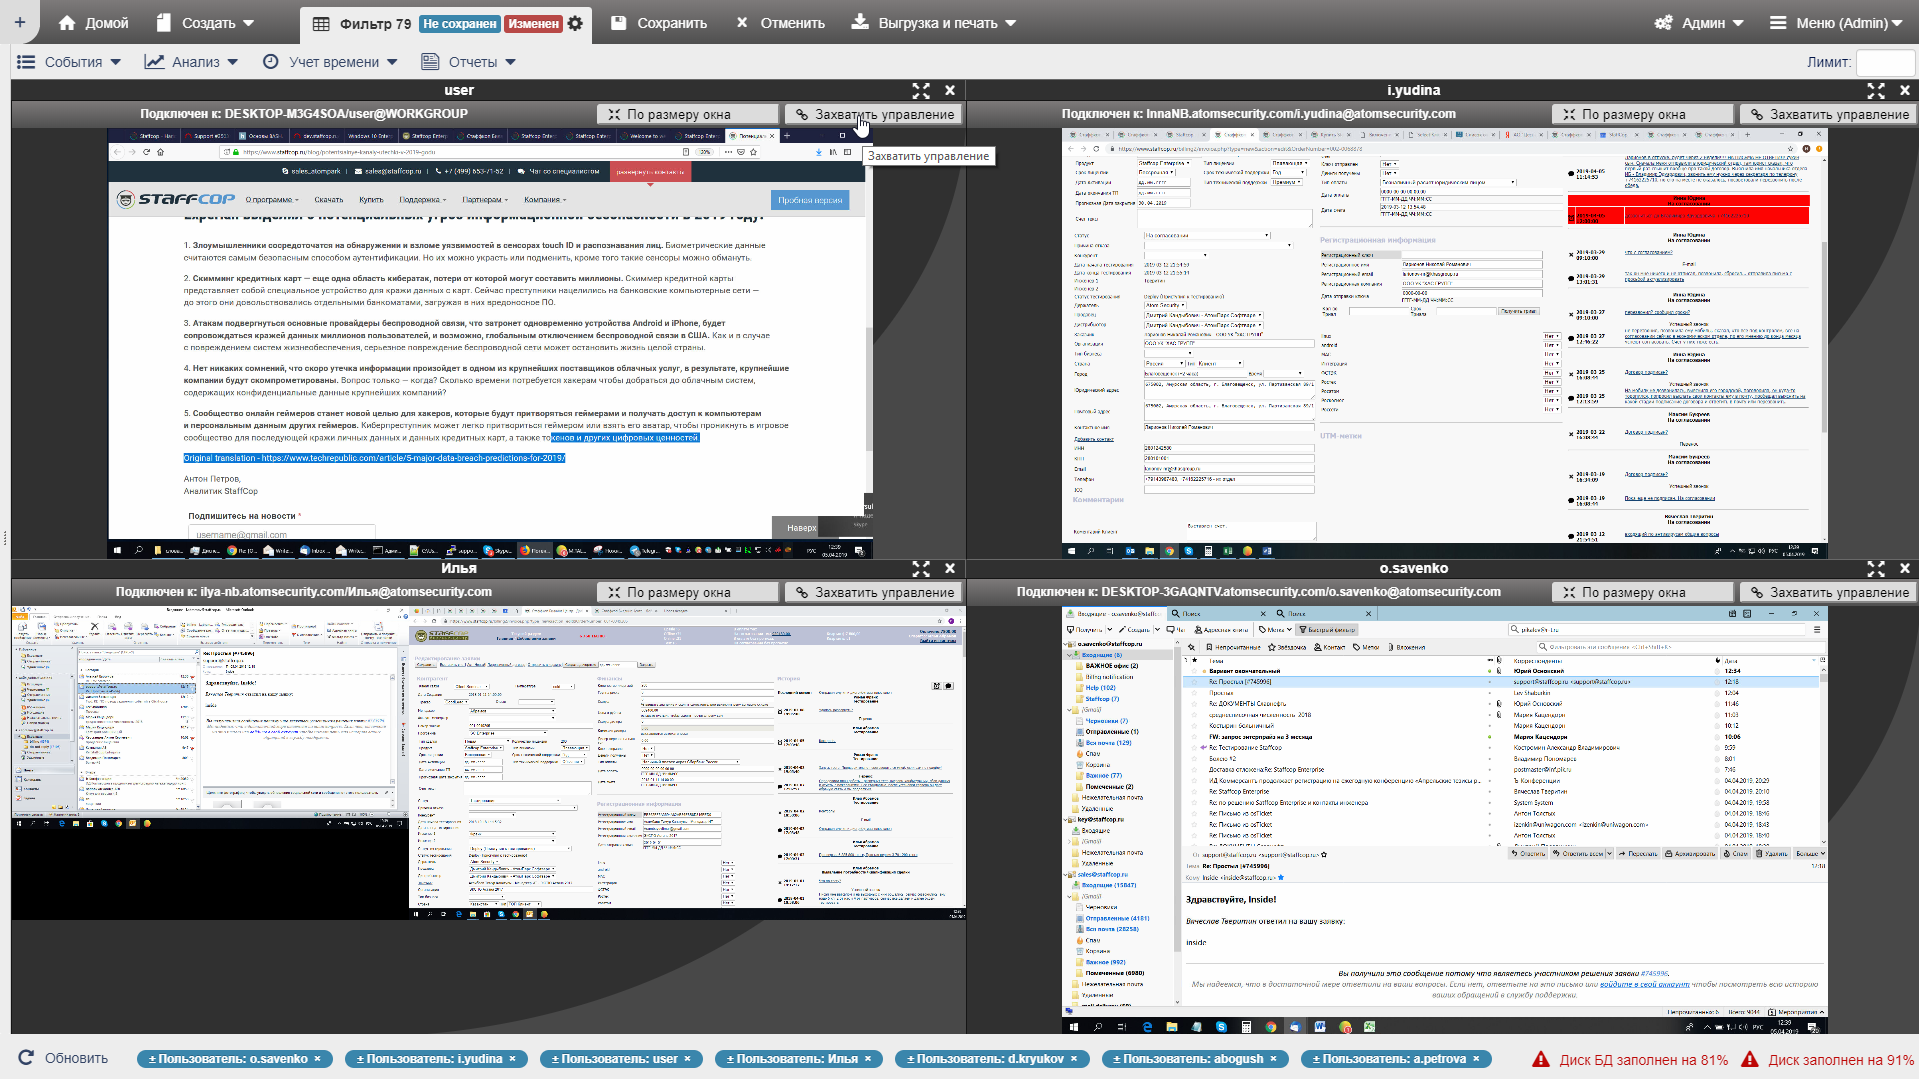
Task: Expand o.savenko panel to fullscreen
Action: point(1876,569)
